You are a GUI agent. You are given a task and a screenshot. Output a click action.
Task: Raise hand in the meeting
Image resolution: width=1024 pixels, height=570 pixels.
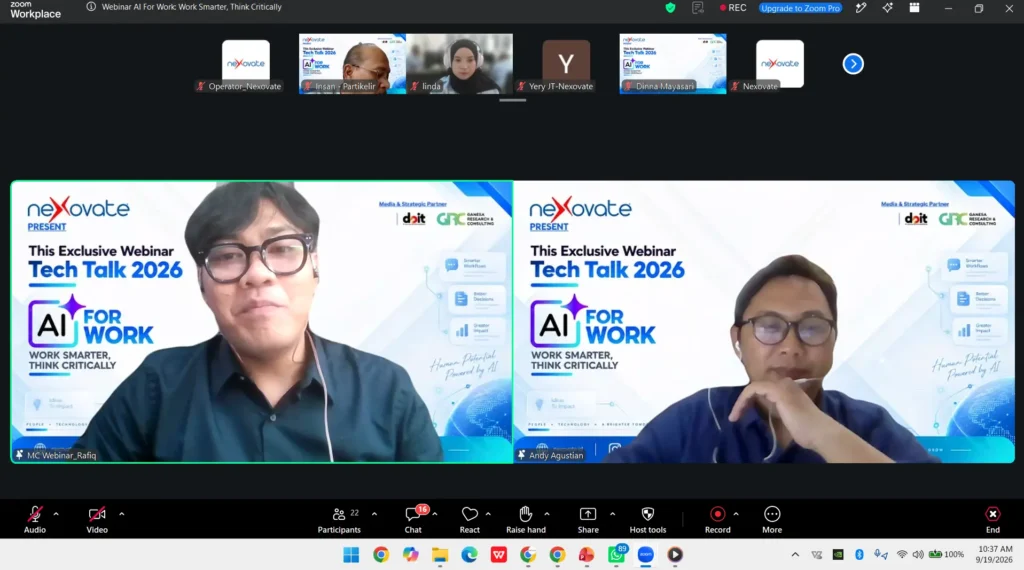click(526, 520)
